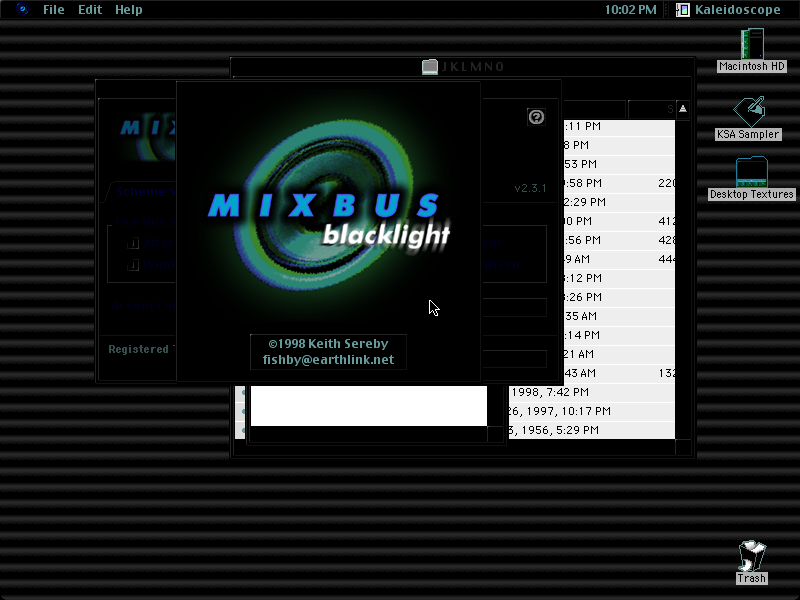Select the row with time :14 PM
The image size is (800, 600).
coord(619,335)
